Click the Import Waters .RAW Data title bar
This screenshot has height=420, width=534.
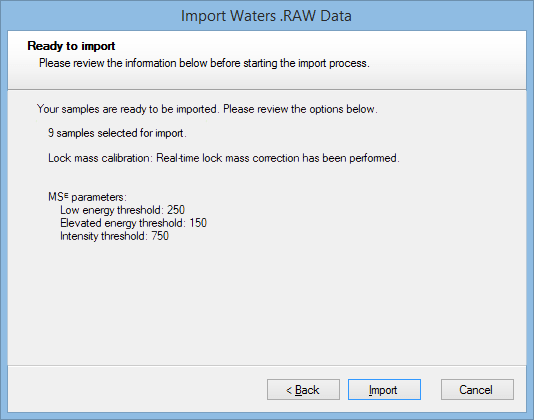click(x=266, y=16)
